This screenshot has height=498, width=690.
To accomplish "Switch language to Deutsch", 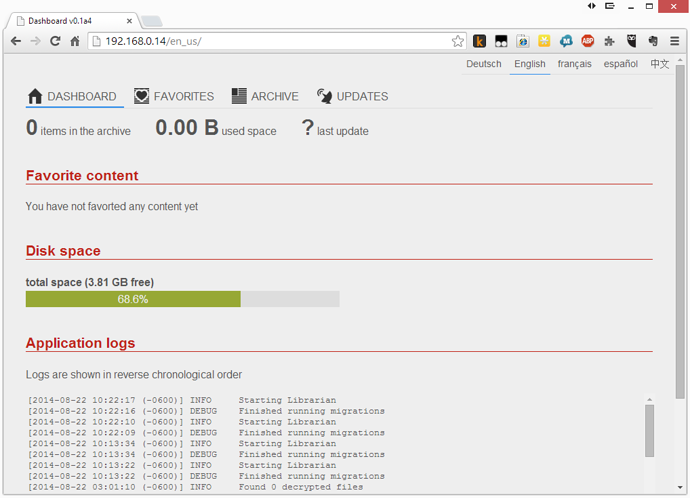I will point(484,64).
